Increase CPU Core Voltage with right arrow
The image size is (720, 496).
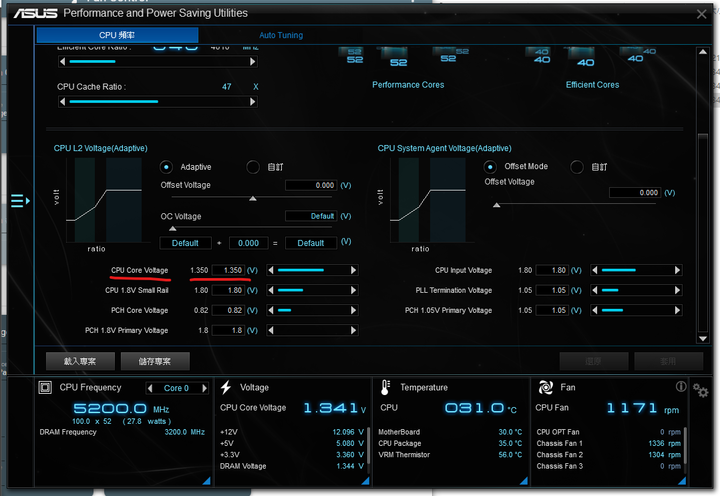(353, 270)
